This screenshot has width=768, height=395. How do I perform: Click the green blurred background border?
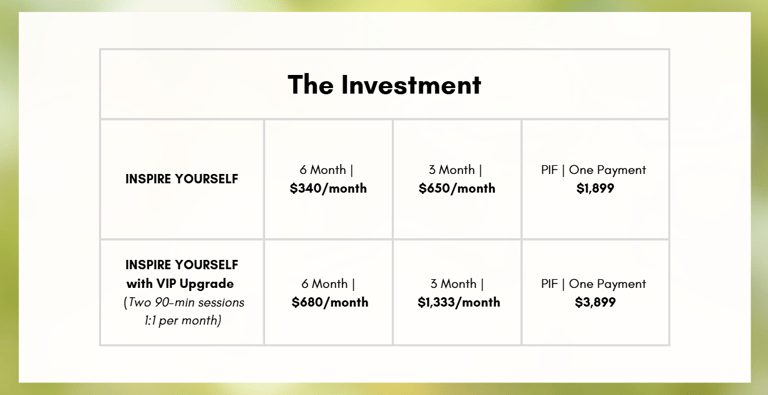pos(9,196)
